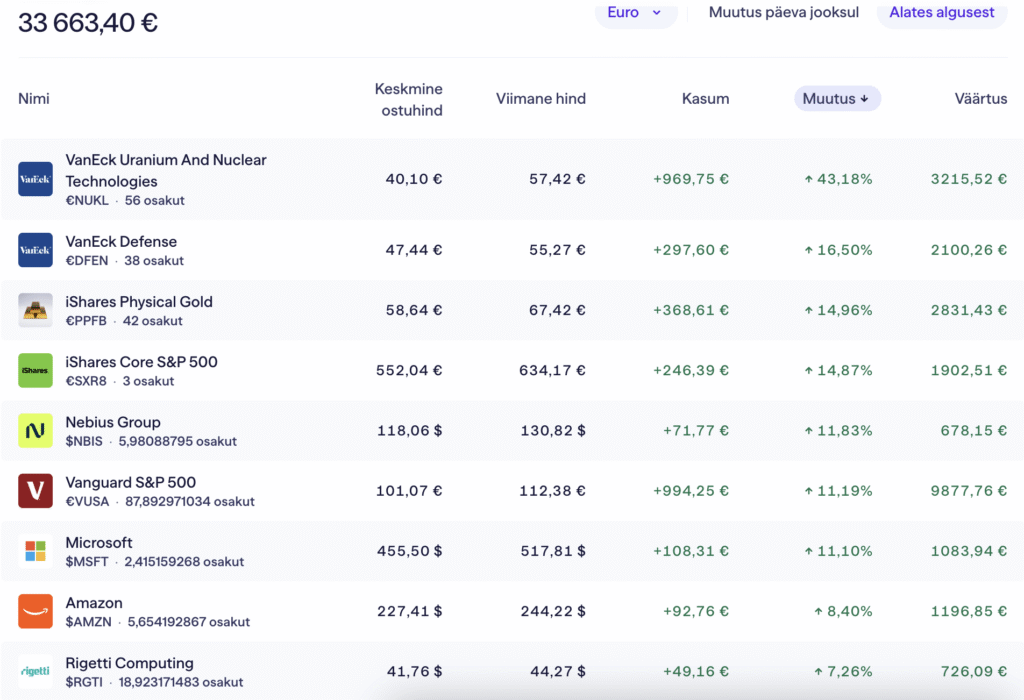Sort by the Väärtus column header
1024x700 pixels.
980,99
